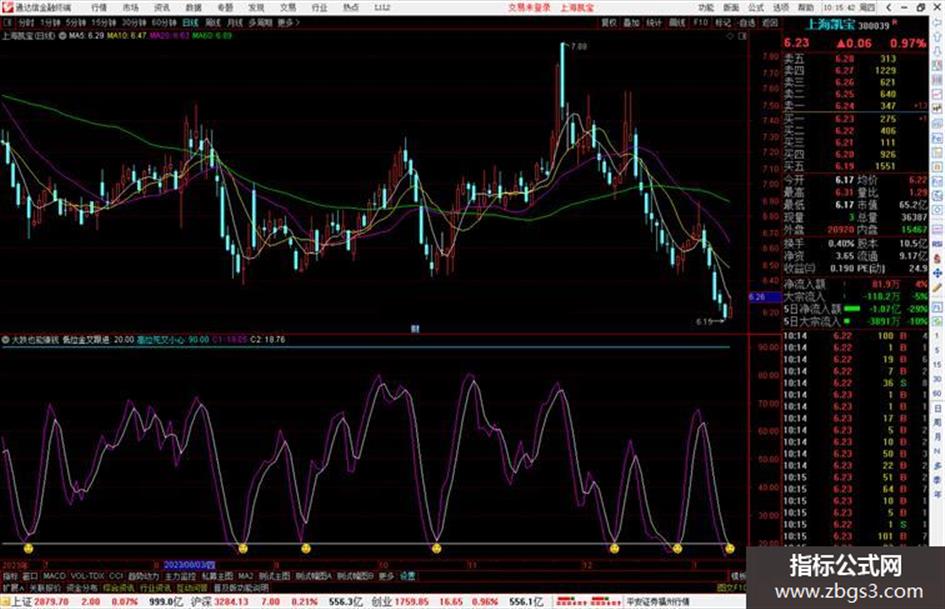Click the 卖五 ask row
Image resolution: width=945 pixels, height=609 pixels.
point(855,58)
